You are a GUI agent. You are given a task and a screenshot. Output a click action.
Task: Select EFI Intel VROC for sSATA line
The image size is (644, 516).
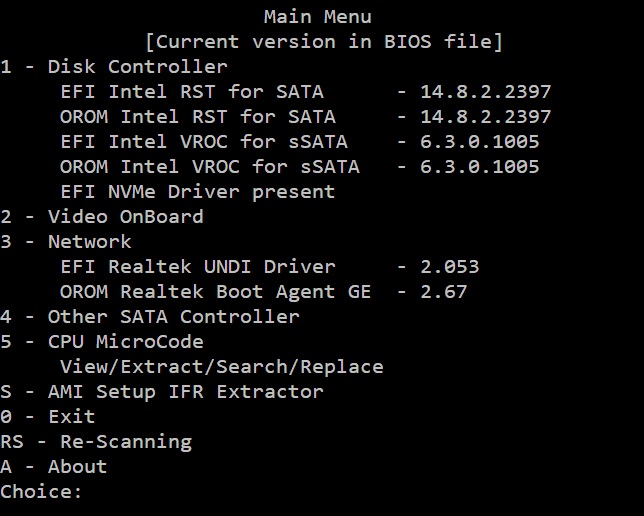tap(299, 141)
